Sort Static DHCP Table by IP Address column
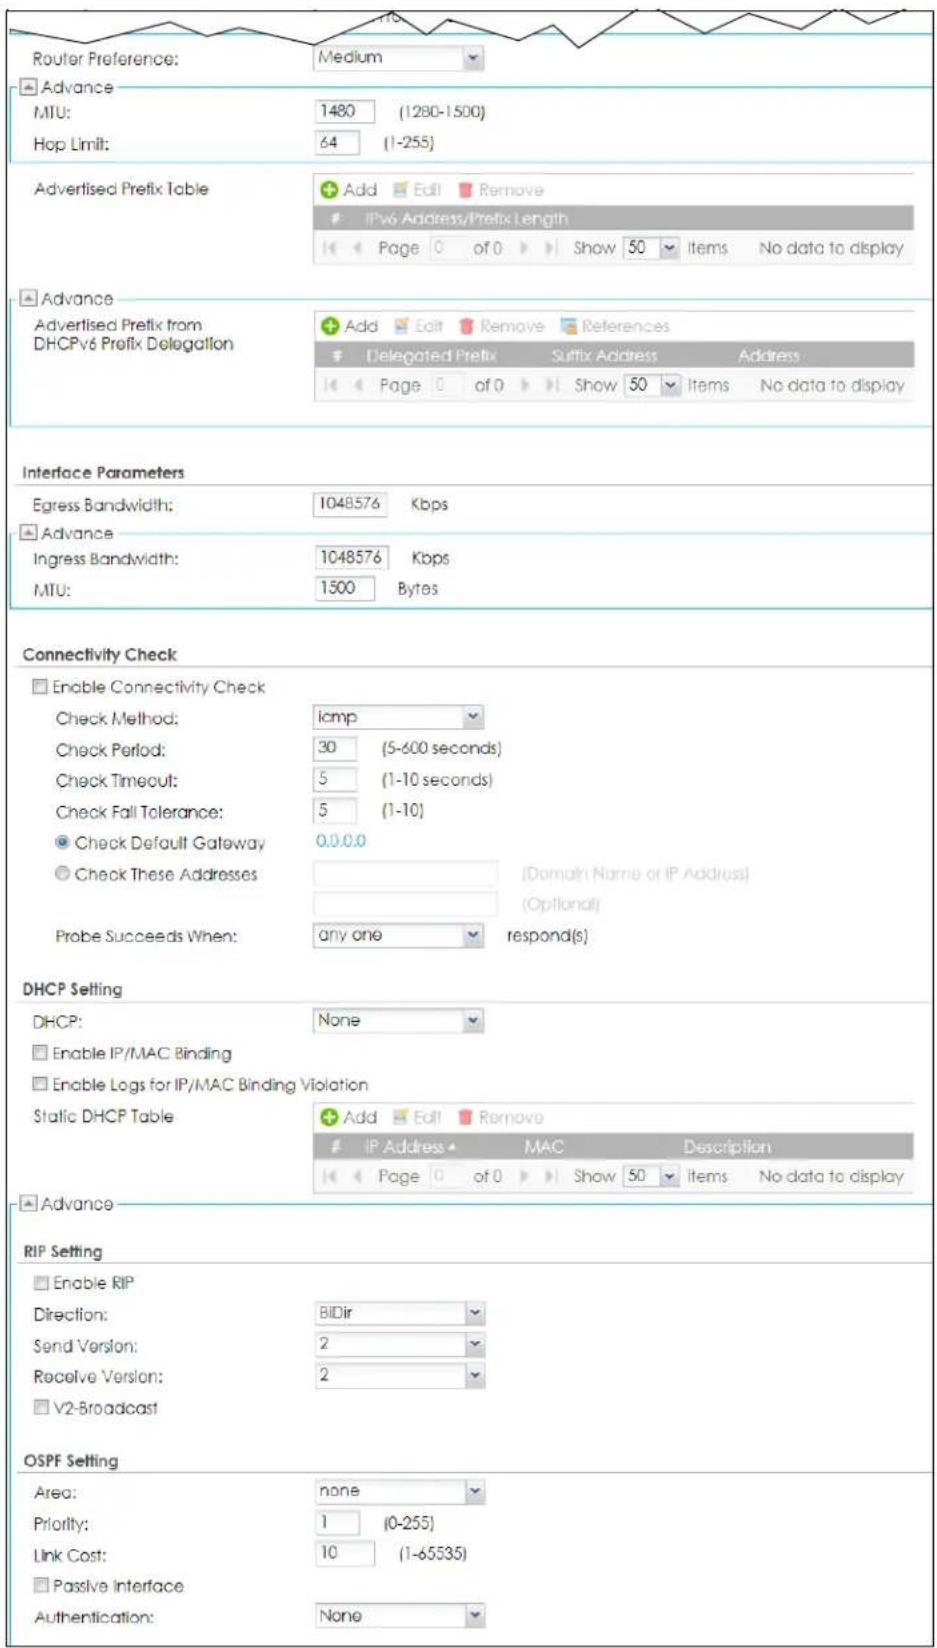This screenshot has width=937, height=1648. click(x=410, y=1147)
